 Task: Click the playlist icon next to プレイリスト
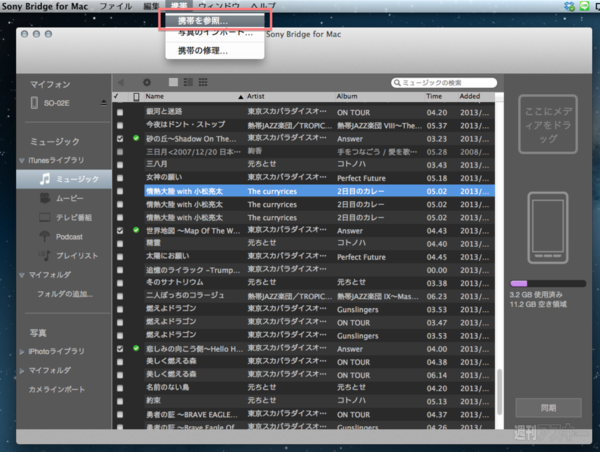[x=45, y=255]
